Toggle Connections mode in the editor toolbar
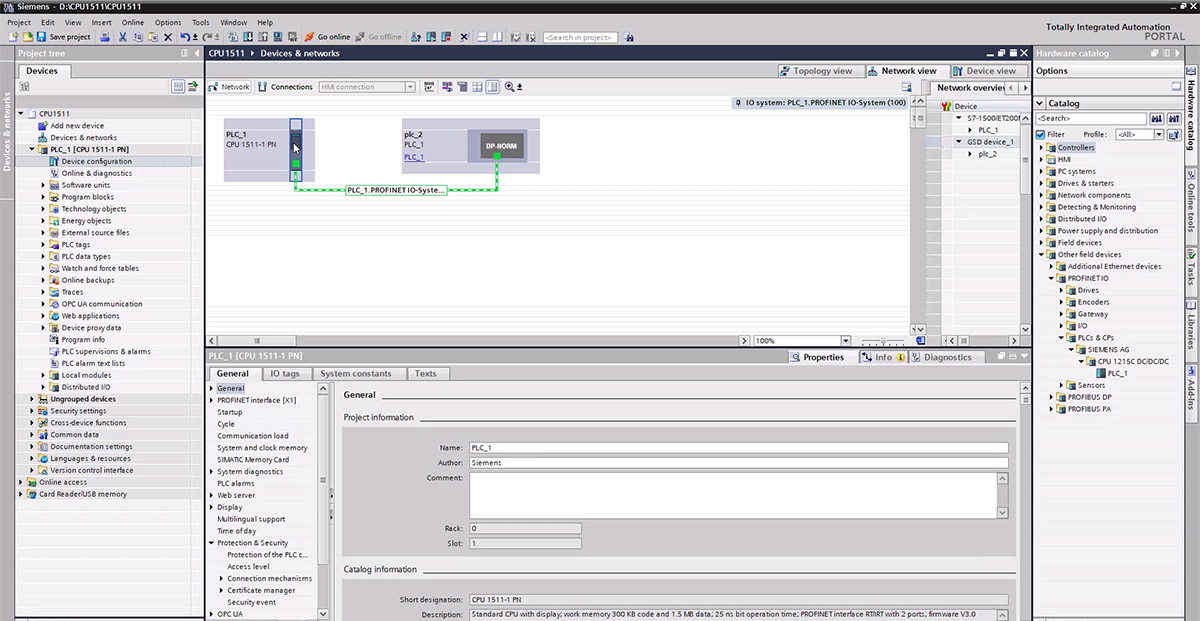The height and width of the screenshot is (621, 1200). coord(285,87)
